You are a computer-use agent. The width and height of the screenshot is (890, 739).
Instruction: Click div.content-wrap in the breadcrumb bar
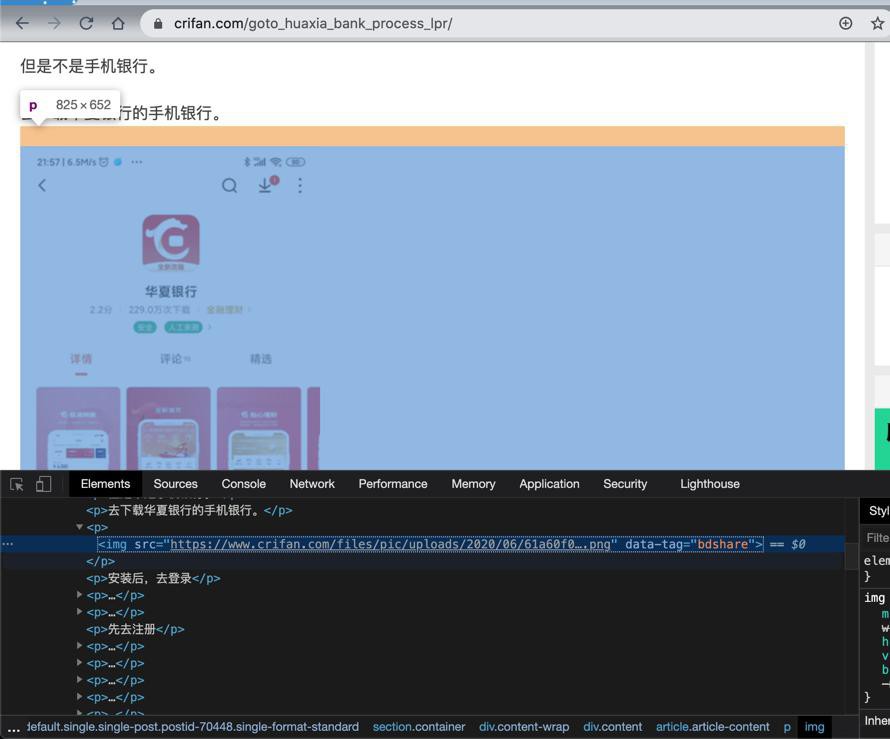[524, 727]
